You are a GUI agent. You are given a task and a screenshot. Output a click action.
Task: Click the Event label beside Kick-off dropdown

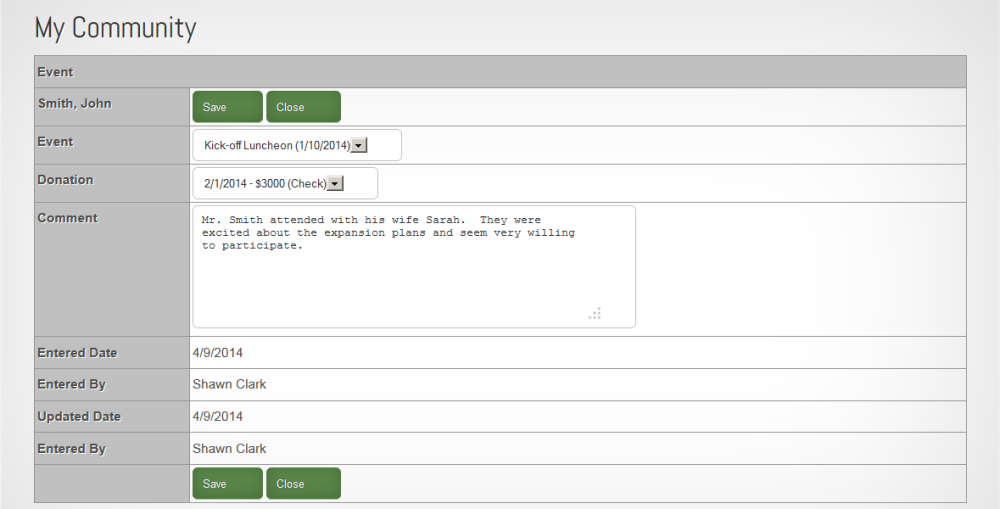55,142
